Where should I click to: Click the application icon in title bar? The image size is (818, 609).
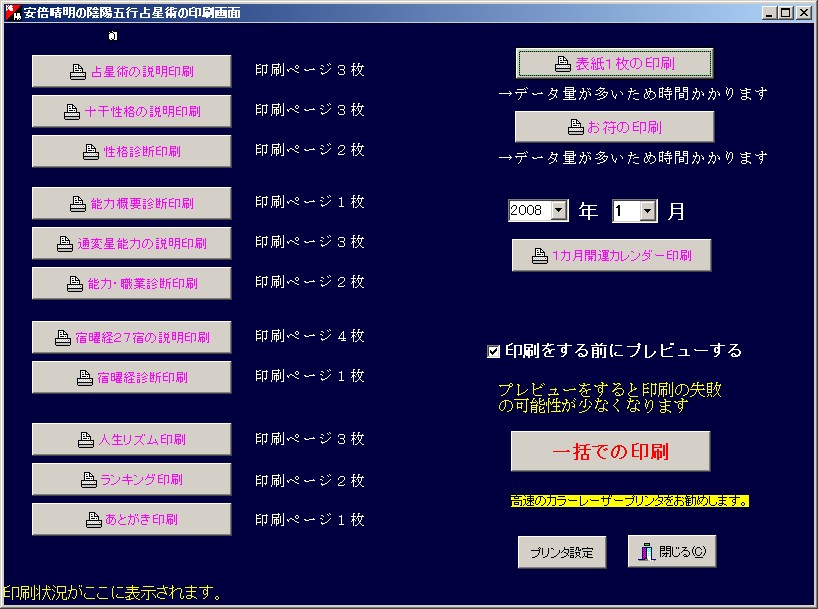pos(13,13)
